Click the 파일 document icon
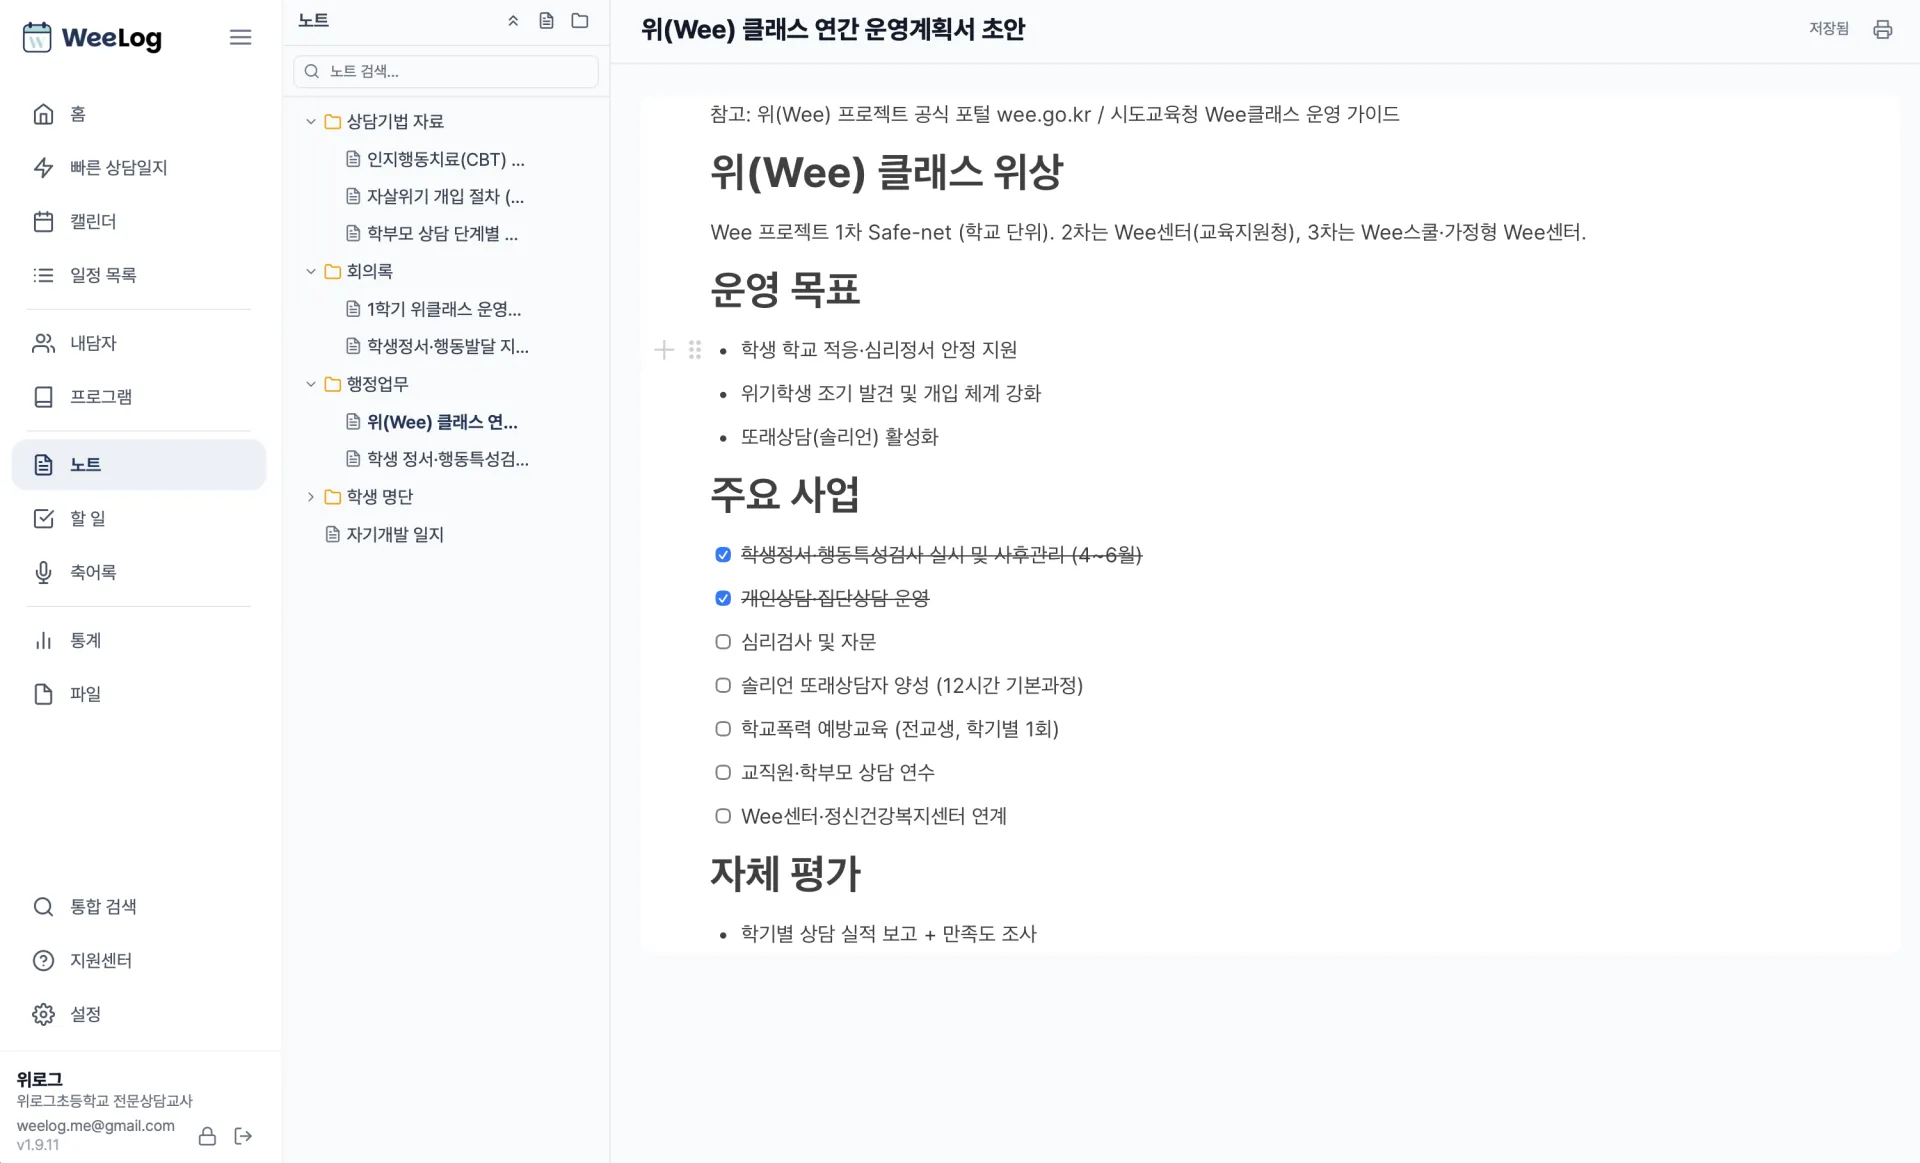The image size is (1920, 1163). (x=43, y=694)
